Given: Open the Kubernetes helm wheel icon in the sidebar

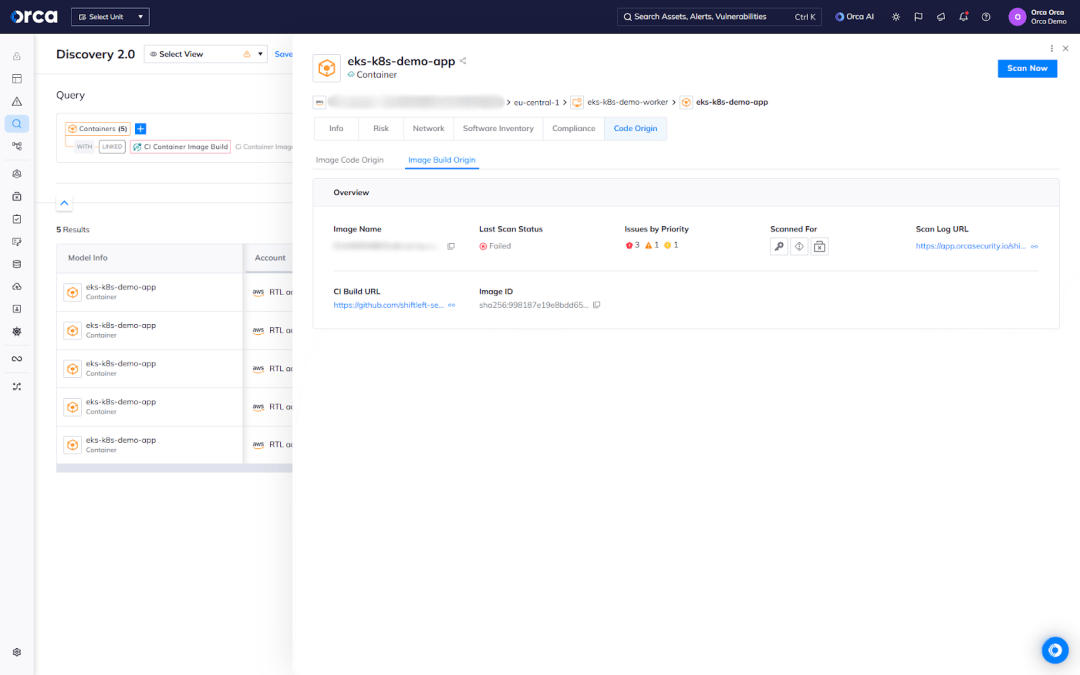Looking at the screenshot, I should [17, 331].
